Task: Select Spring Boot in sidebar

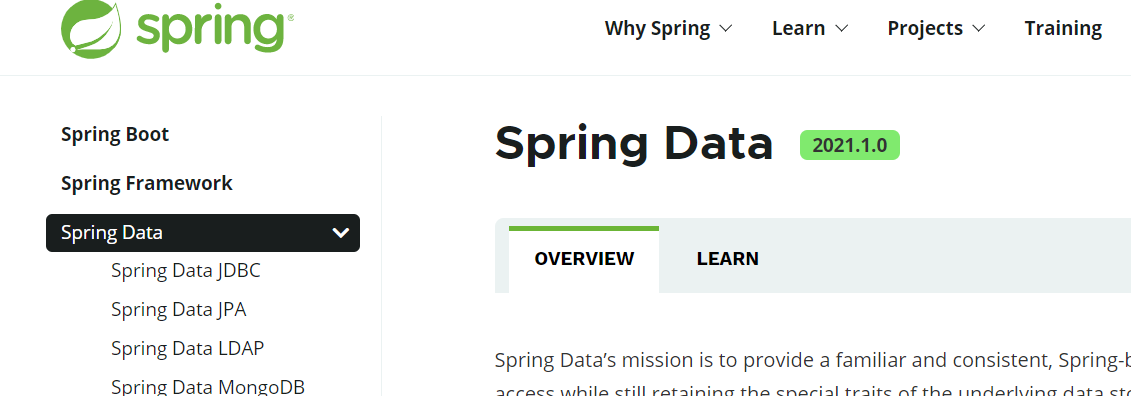Action: [x=115, y=135]
